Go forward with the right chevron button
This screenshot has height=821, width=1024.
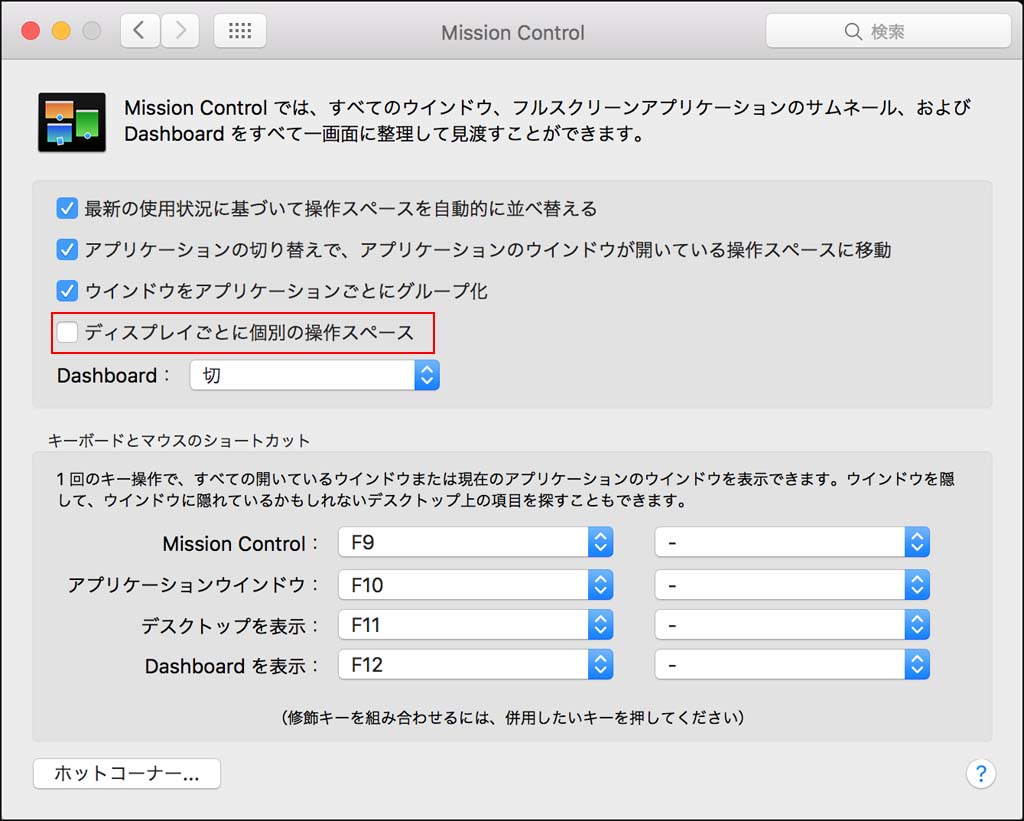coord(180,31)
